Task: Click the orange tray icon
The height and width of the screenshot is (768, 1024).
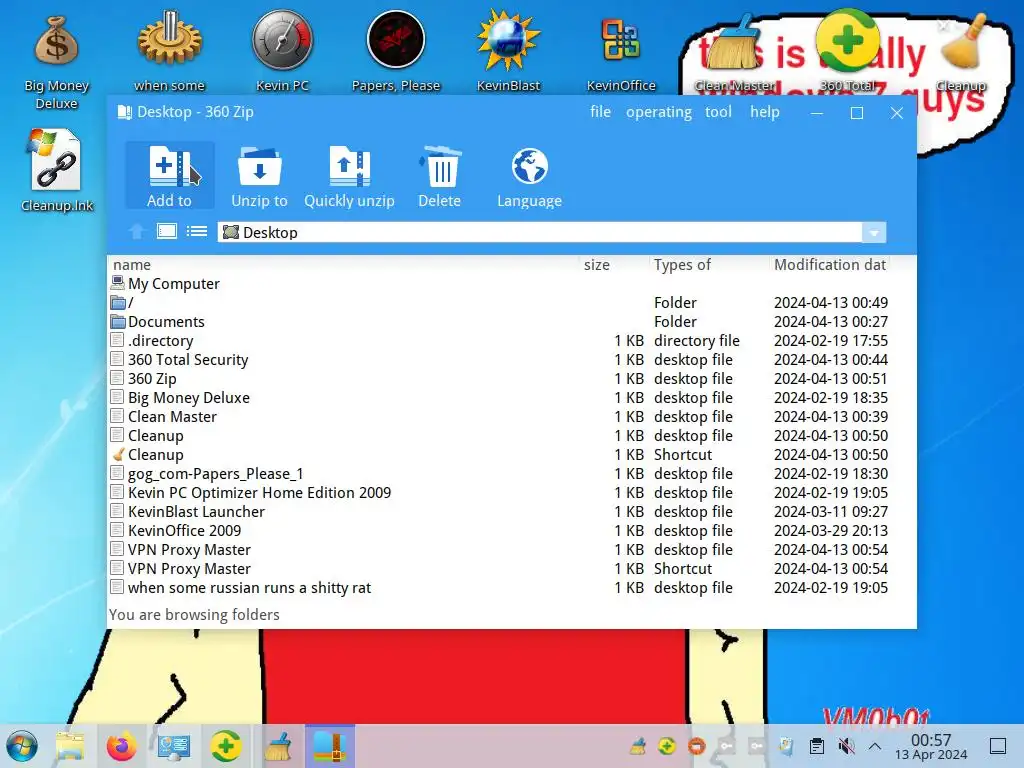Action: [697, 746]
